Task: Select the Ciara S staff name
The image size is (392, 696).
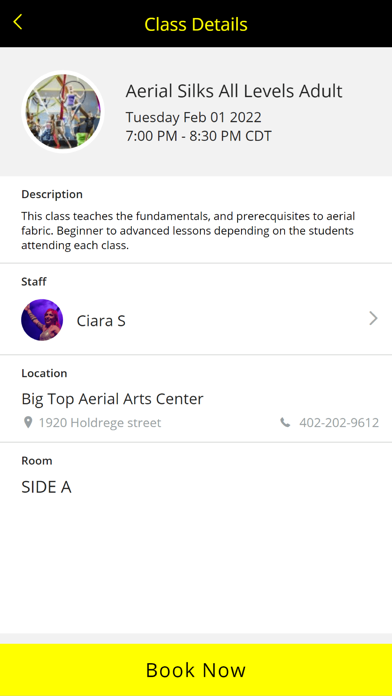Action: (x=101, y=320)
